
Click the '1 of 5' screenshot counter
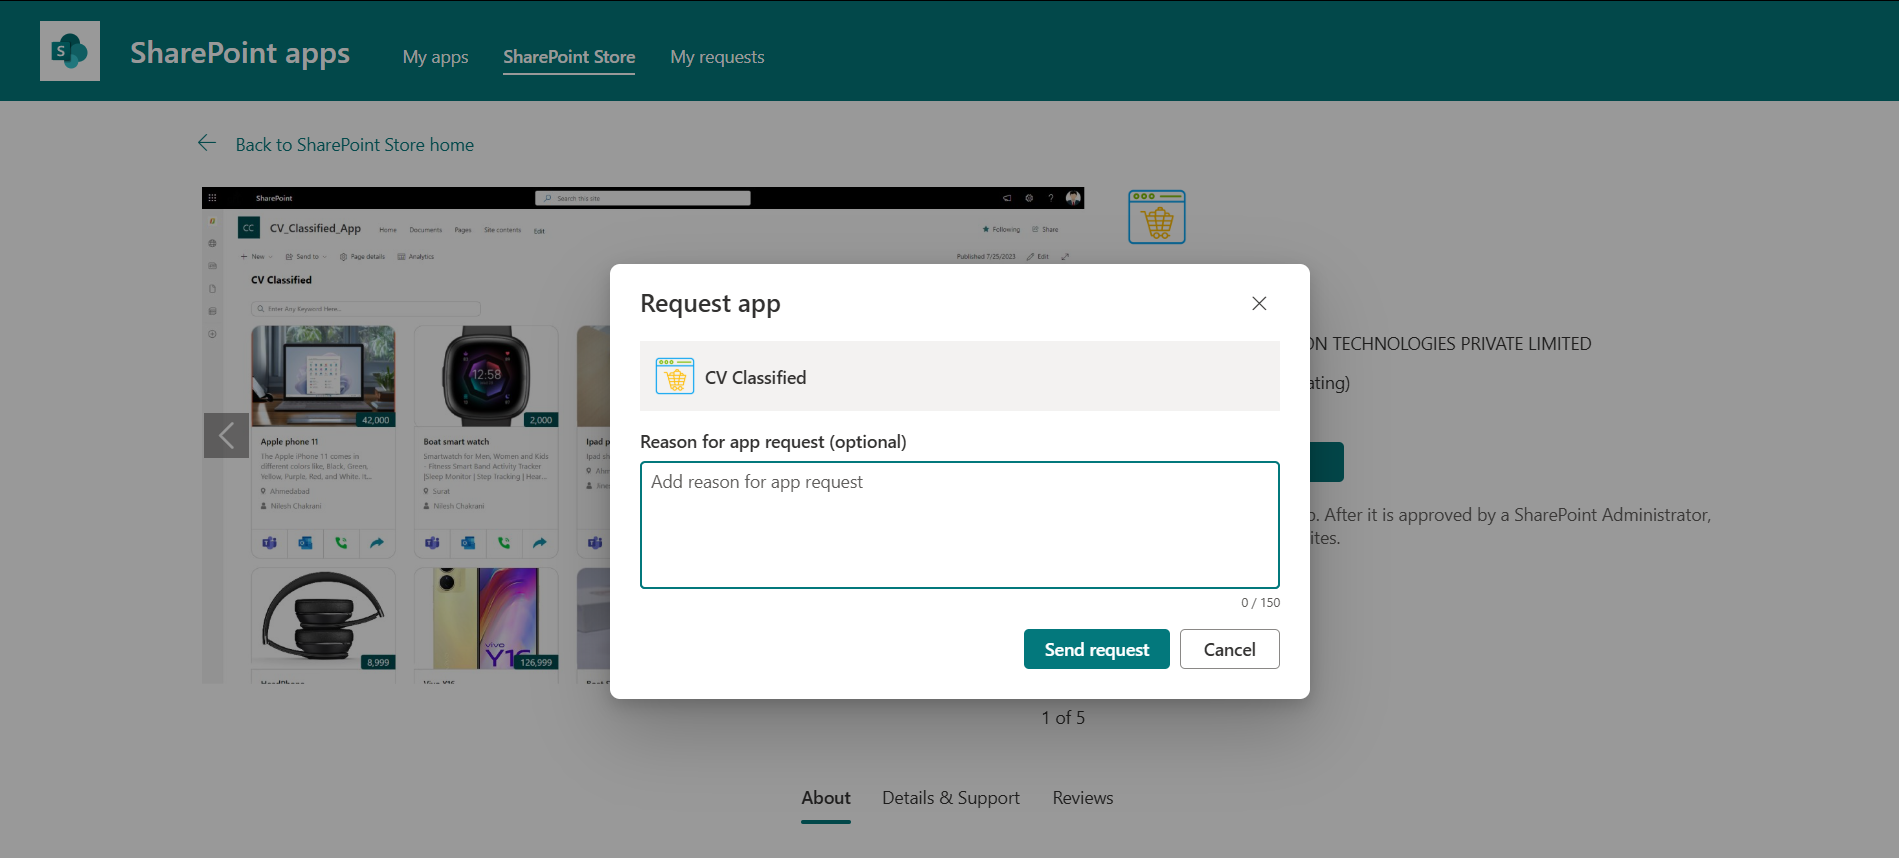coord(1063,718)
